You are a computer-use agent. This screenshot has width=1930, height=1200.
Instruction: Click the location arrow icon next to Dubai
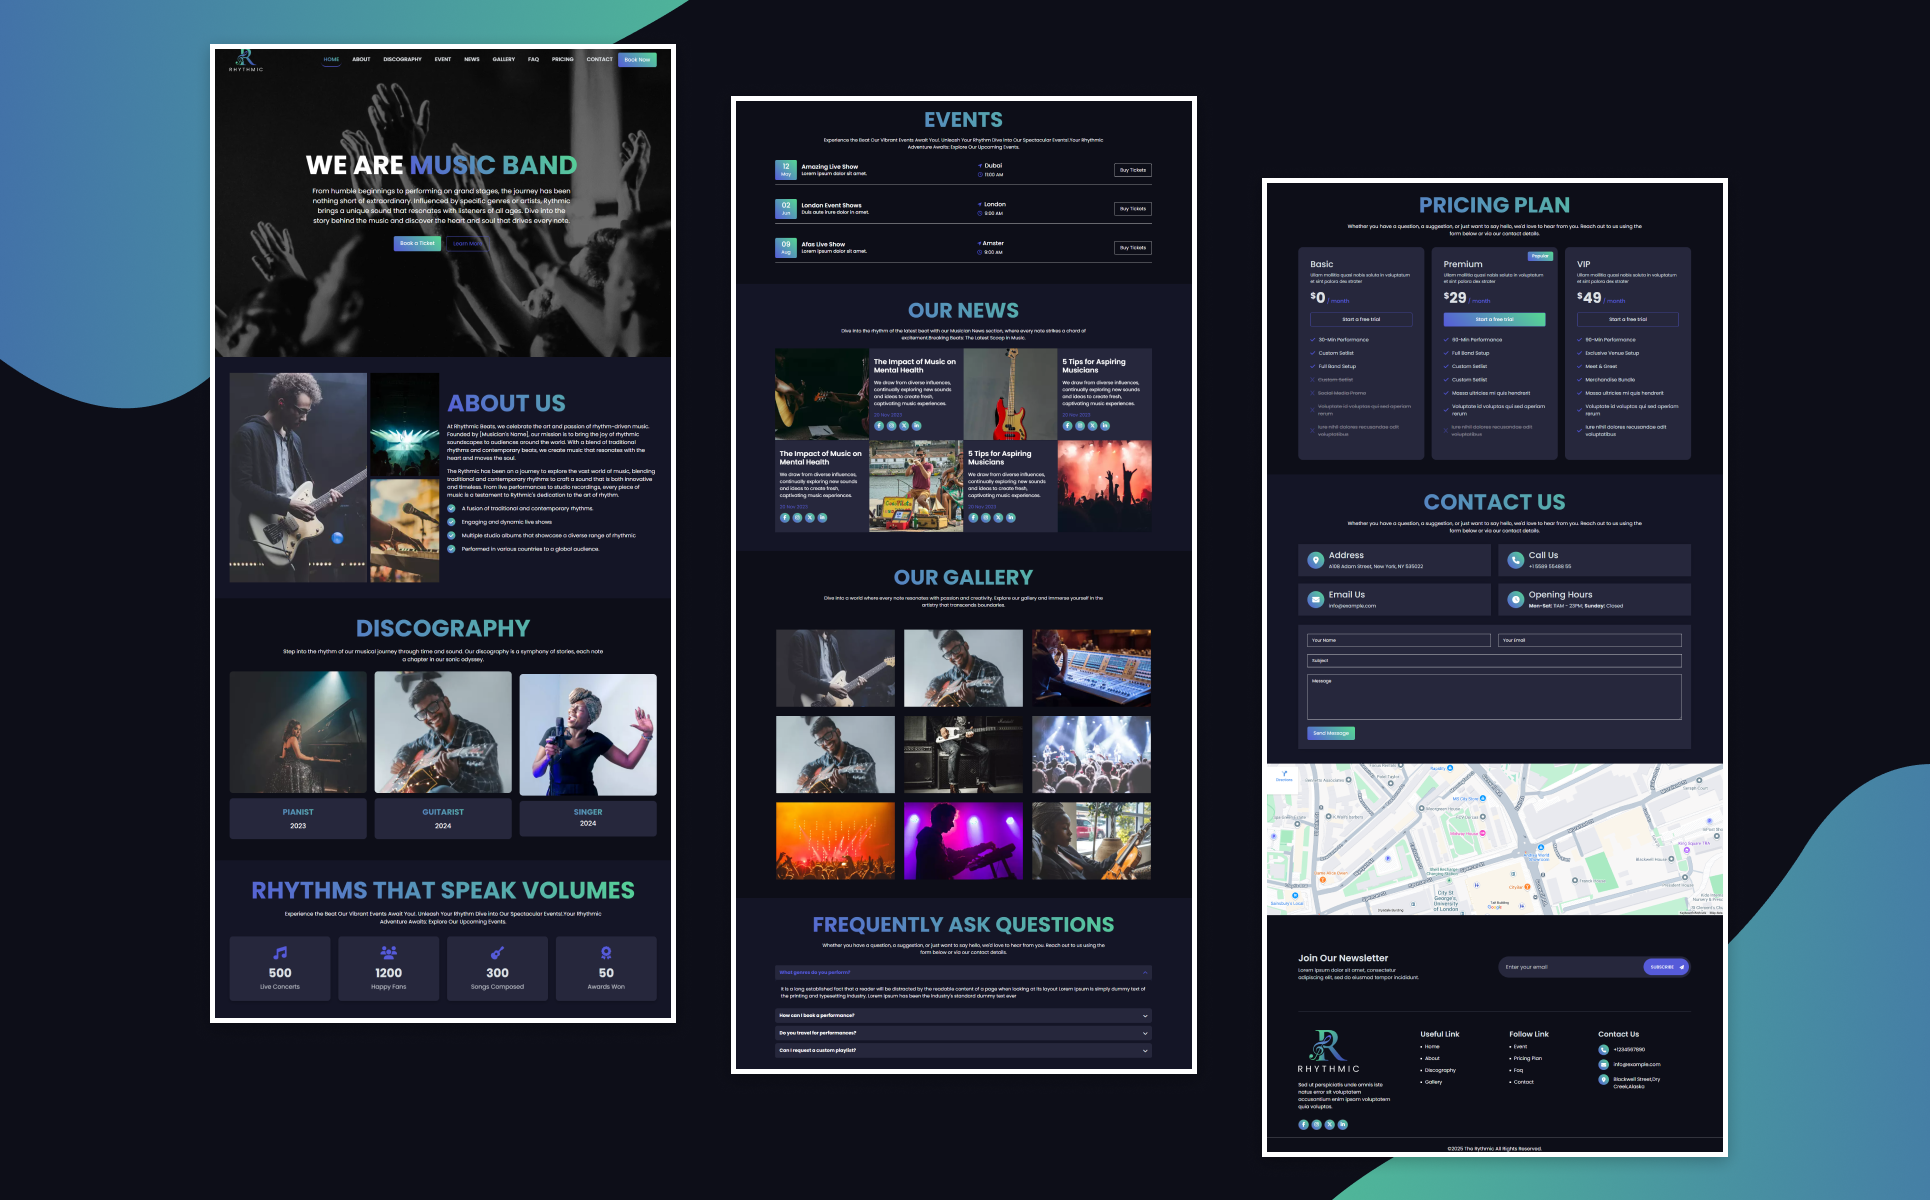pos(980,166)
